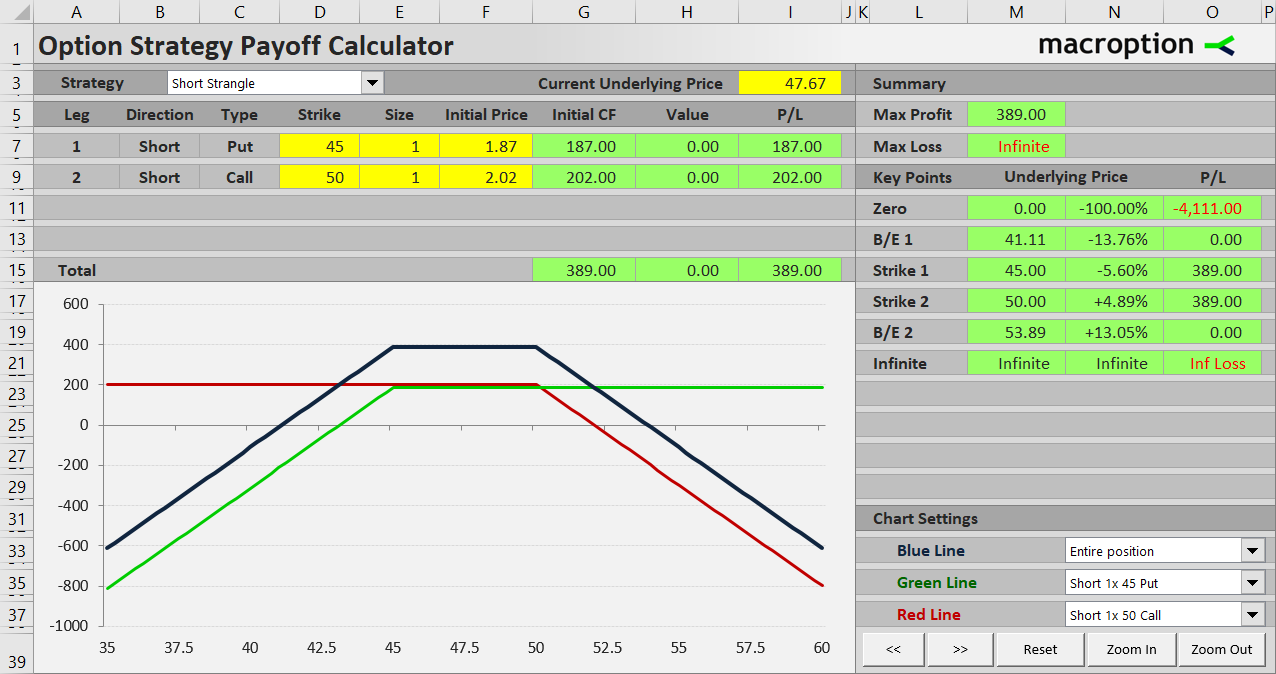Image resolution: width=1276 pixels, height=674 pixels.
Task: Select the Zero P/L cell -4,111.00
Action: click(x=1212, y=208)
